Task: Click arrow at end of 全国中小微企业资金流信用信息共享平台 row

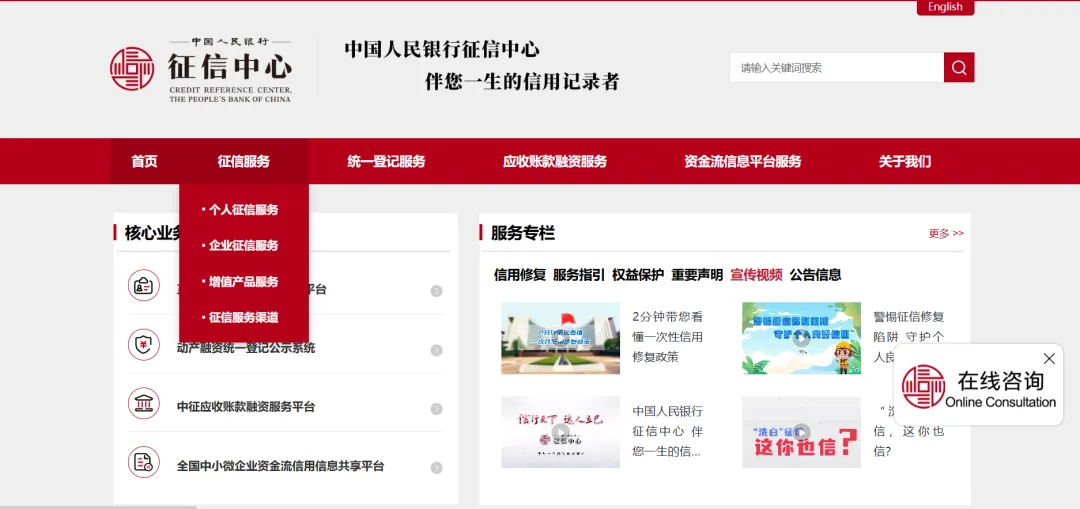Action: 436,468
